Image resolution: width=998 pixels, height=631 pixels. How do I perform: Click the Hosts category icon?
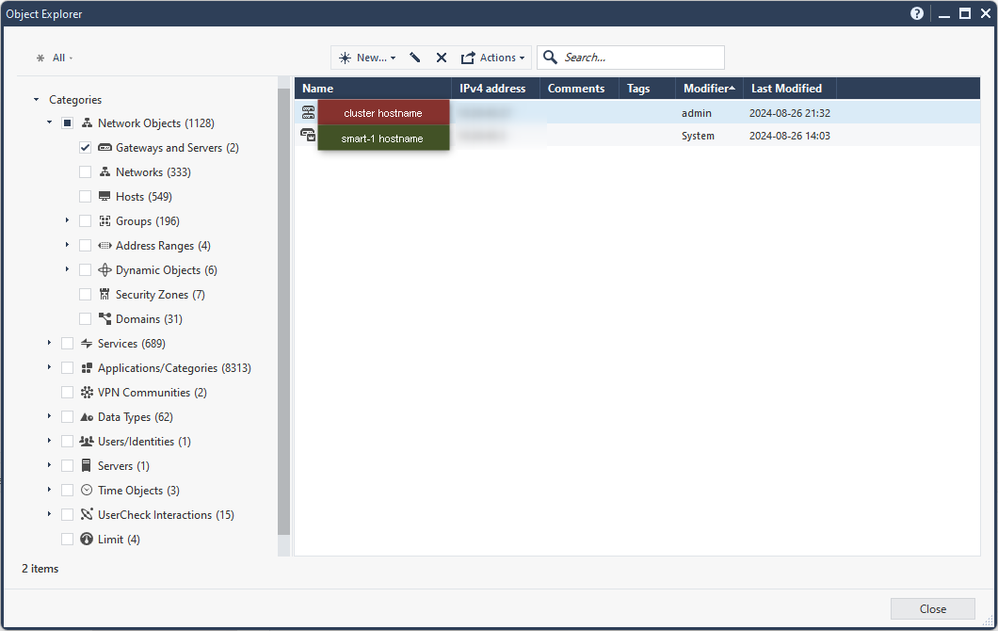point(104,196)
